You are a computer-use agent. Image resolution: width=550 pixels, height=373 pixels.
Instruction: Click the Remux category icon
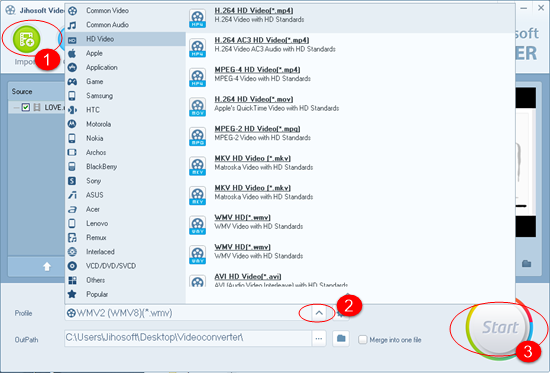pyautogui.click(x=72, y=238)
